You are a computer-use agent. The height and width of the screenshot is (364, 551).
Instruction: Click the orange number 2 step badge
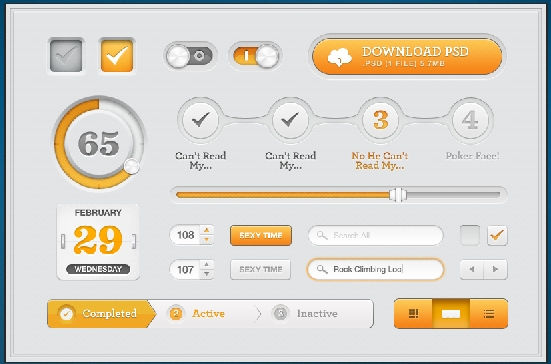pyautogui.click(x=176, y=313)
